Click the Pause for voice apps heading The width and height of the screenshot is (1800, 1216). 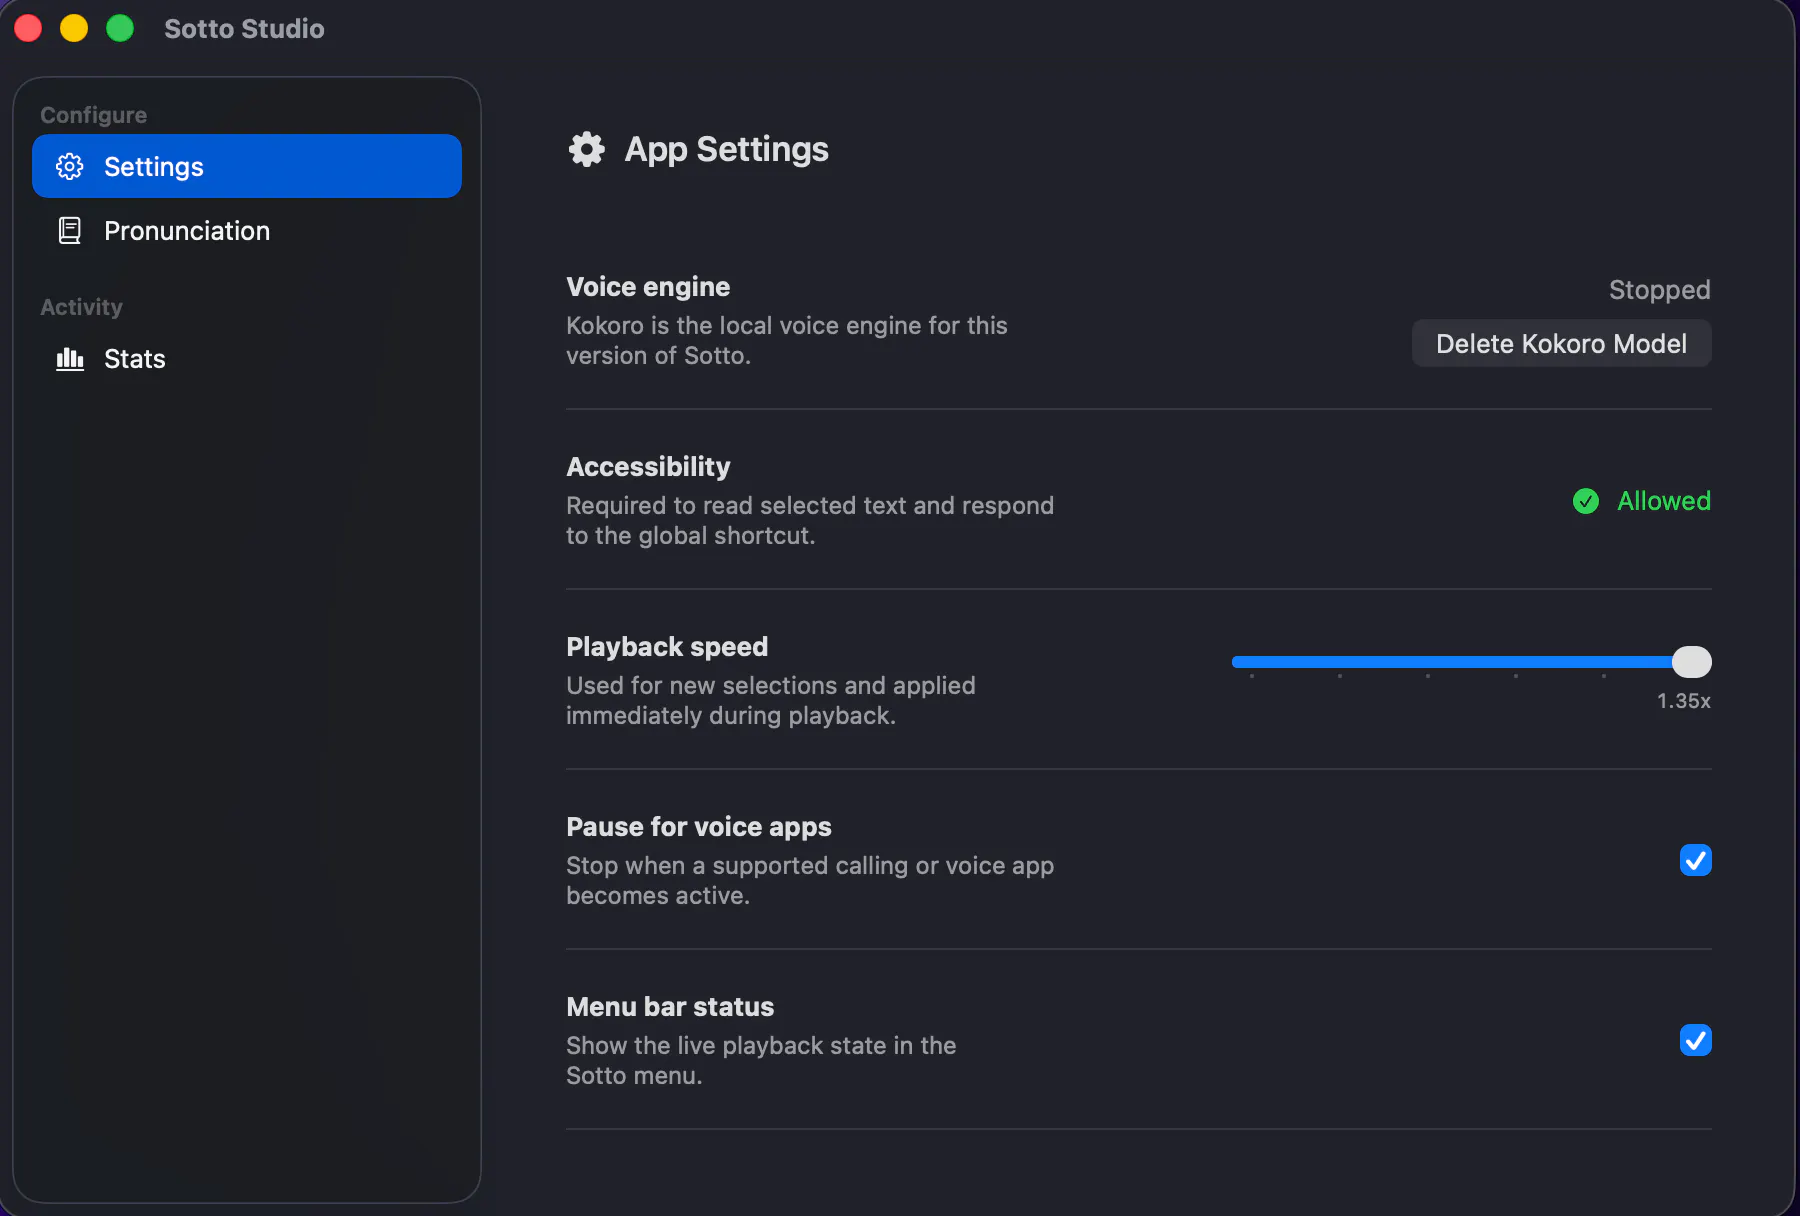point(699,827)
